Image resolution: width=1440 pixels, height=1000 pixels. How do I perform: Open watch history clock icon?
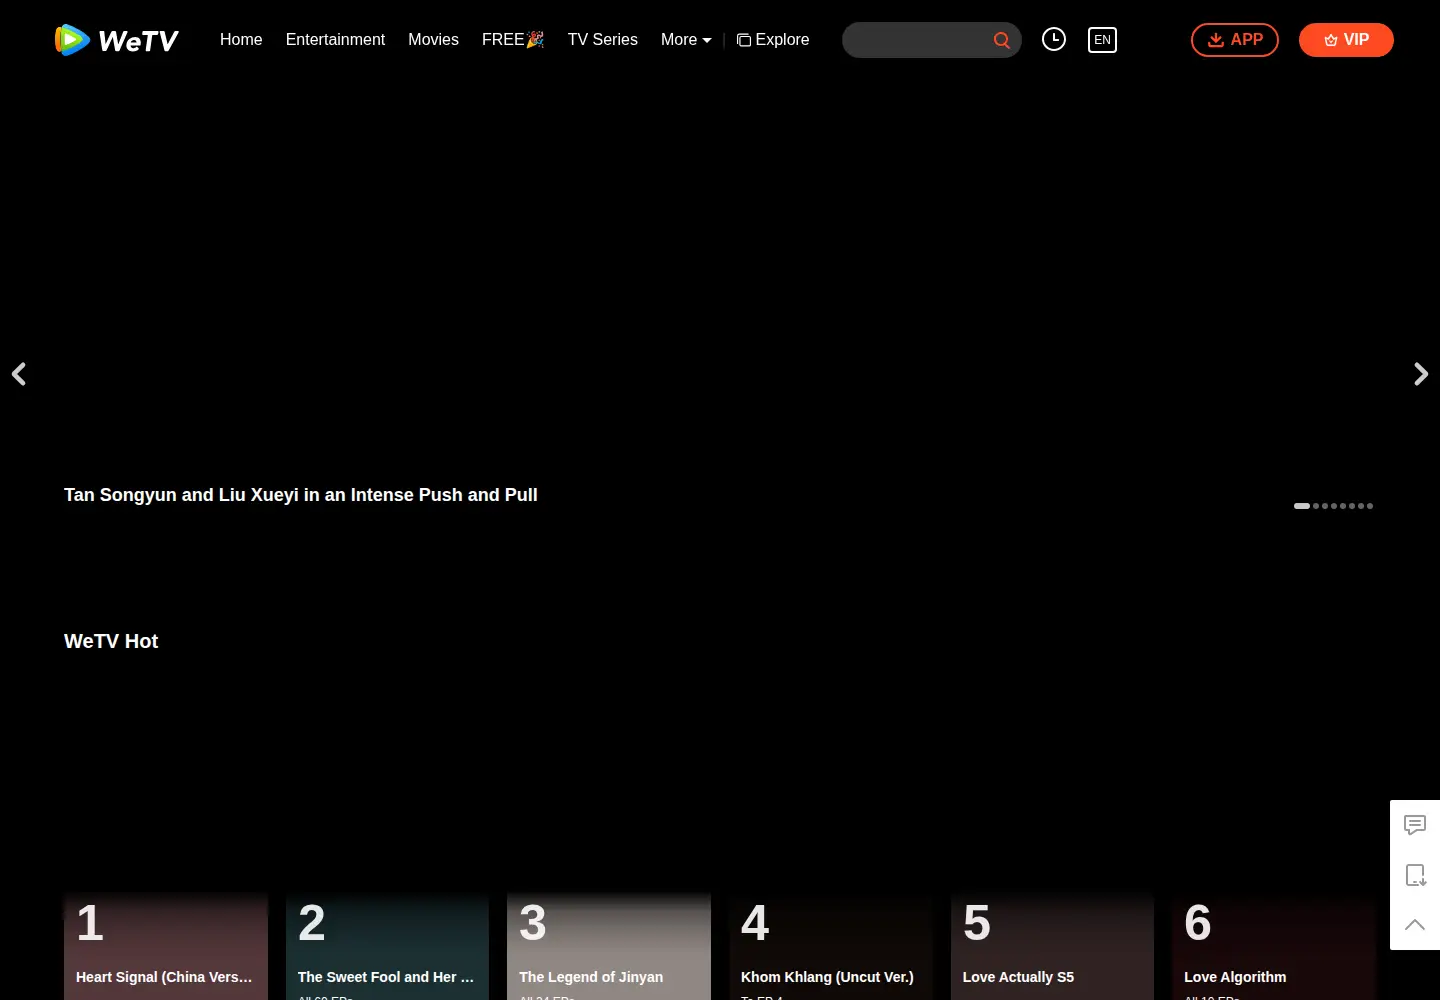pos(1054,39)
